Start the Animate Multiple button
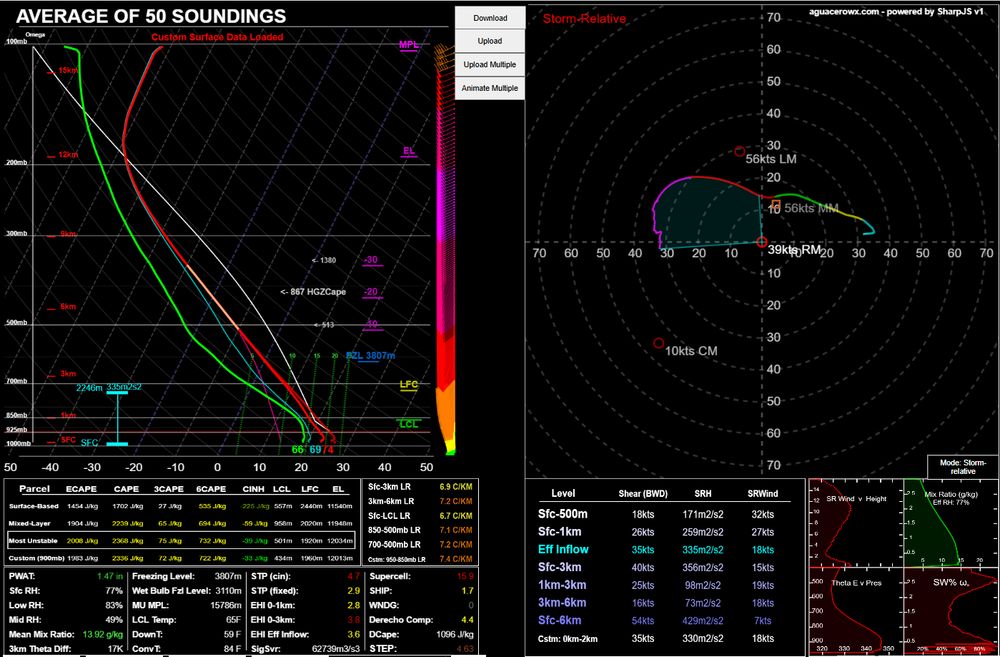Viewport: 1000px width, 657px height. (490, 88)
